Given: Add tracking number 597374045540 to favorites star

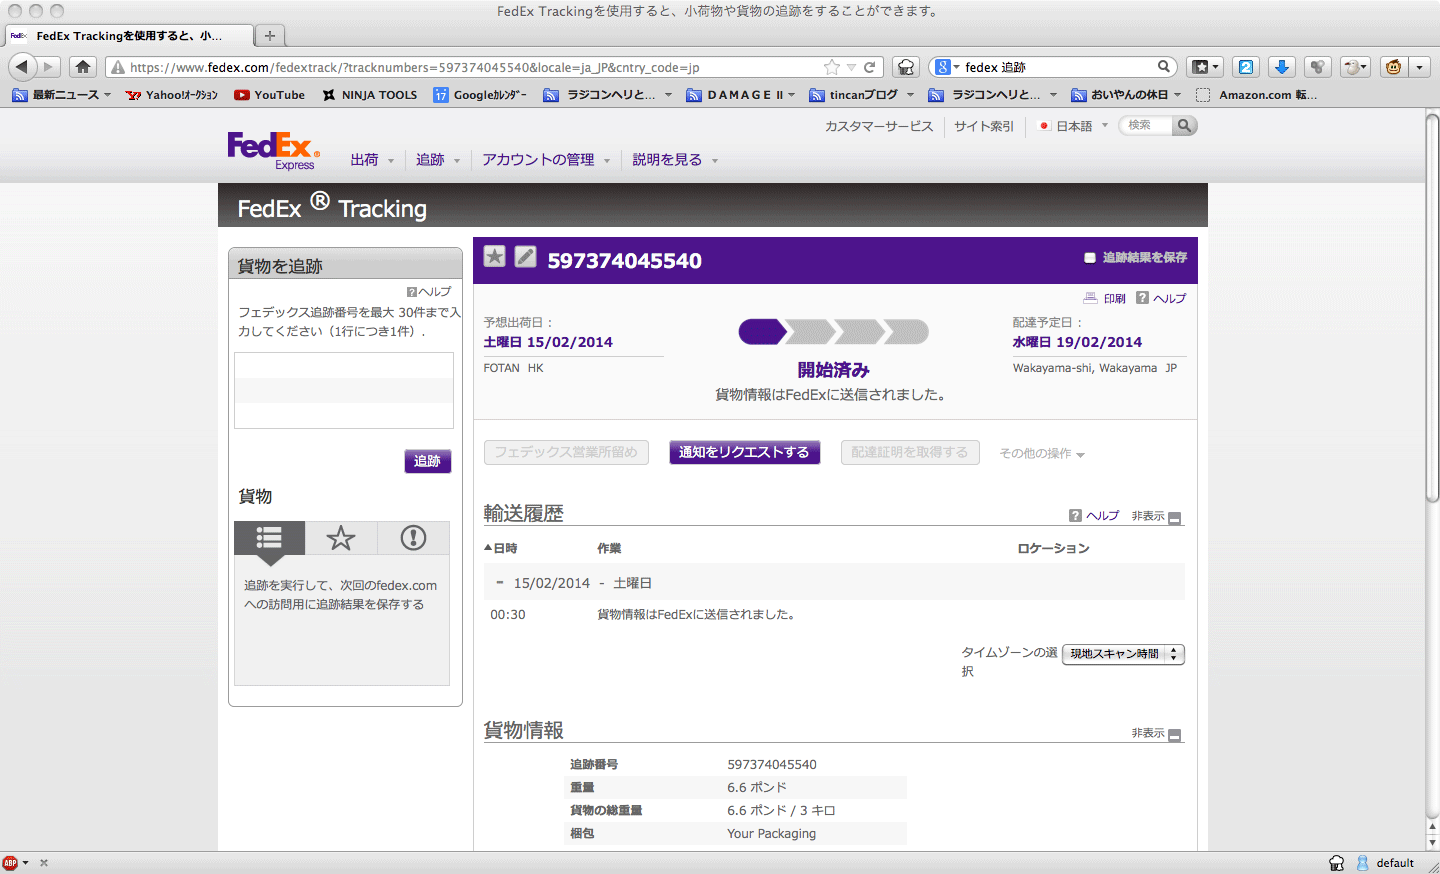Looking at the screenshot, I should point(494,256).
